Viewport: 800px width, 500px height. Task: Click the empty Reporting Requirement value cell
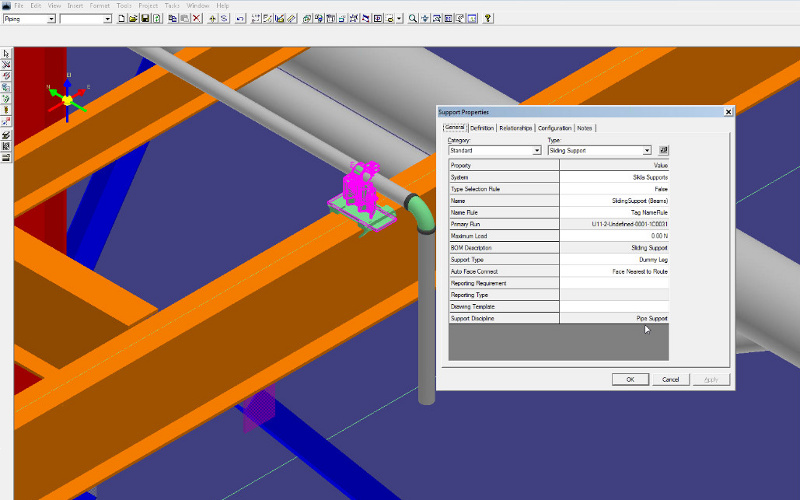coord(614,283)
